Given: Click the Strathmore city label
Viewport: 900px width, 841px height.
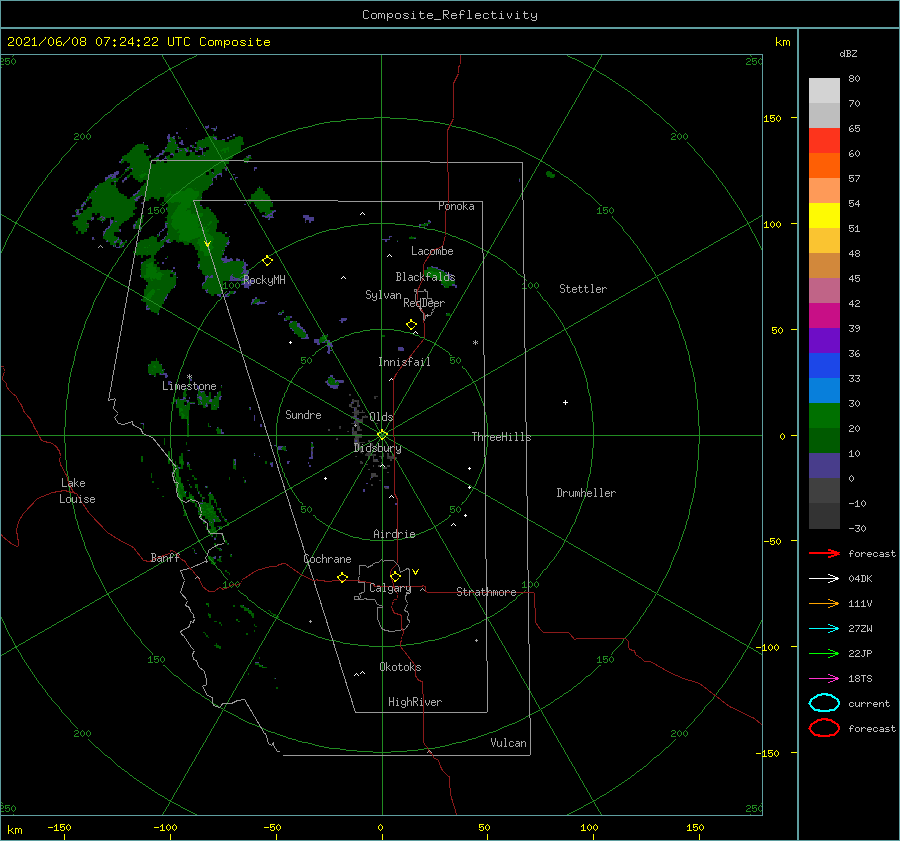Looking at the screenshot, I should pos(486,592).
